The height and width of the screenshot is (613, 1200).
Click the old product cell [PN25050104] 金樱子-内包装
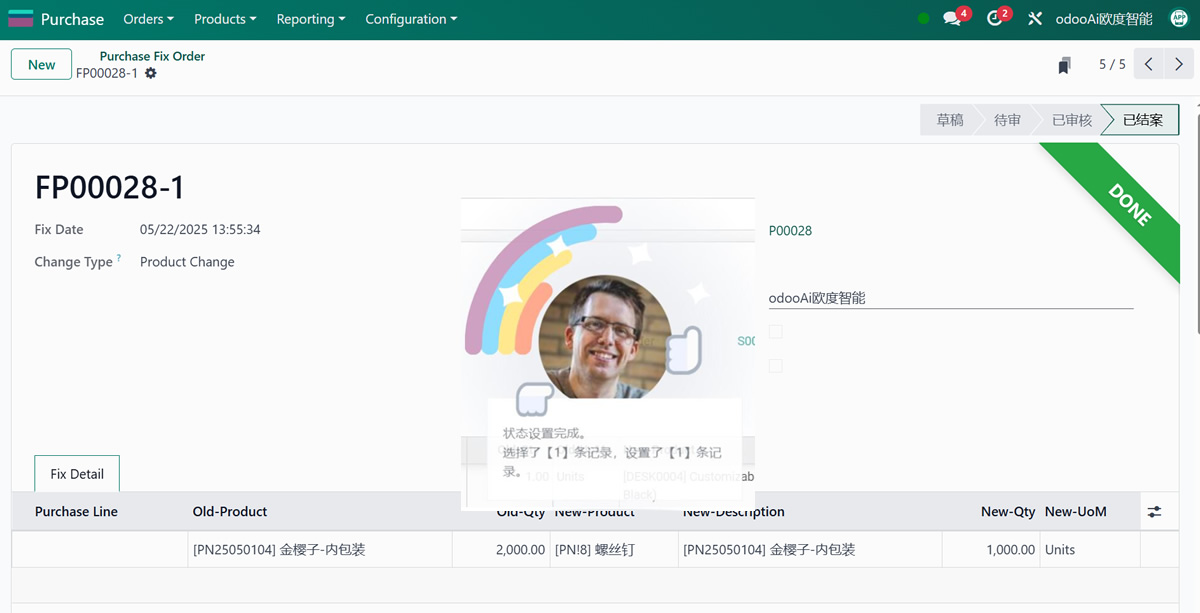(x=320, y=550)
